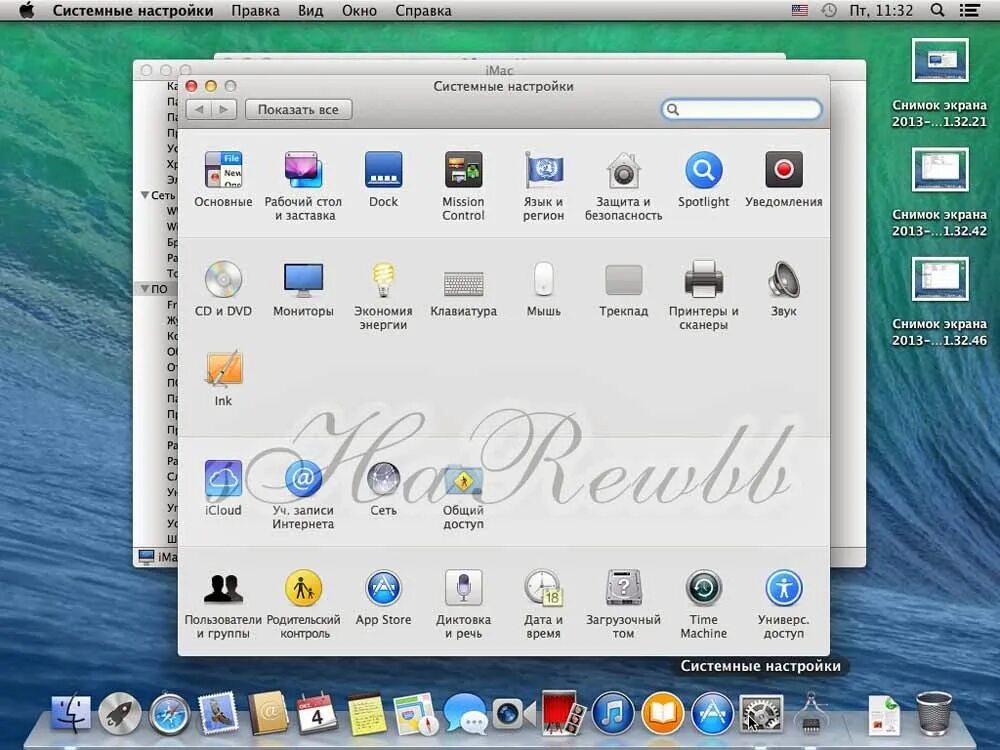Open Time Machine menu bar status icon
1000x750 pixels.
828,10
